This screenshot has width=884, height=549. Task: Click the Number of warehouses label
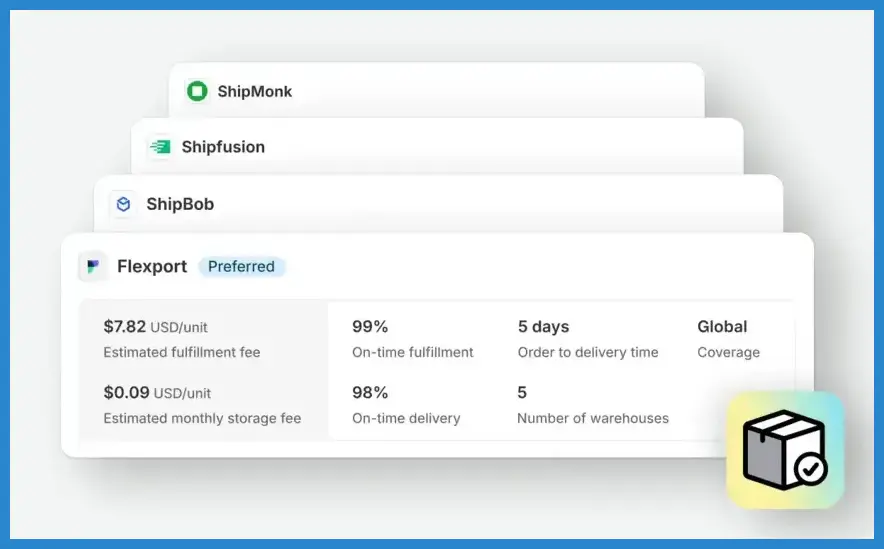pyautogui.click(x=593, y=418)
